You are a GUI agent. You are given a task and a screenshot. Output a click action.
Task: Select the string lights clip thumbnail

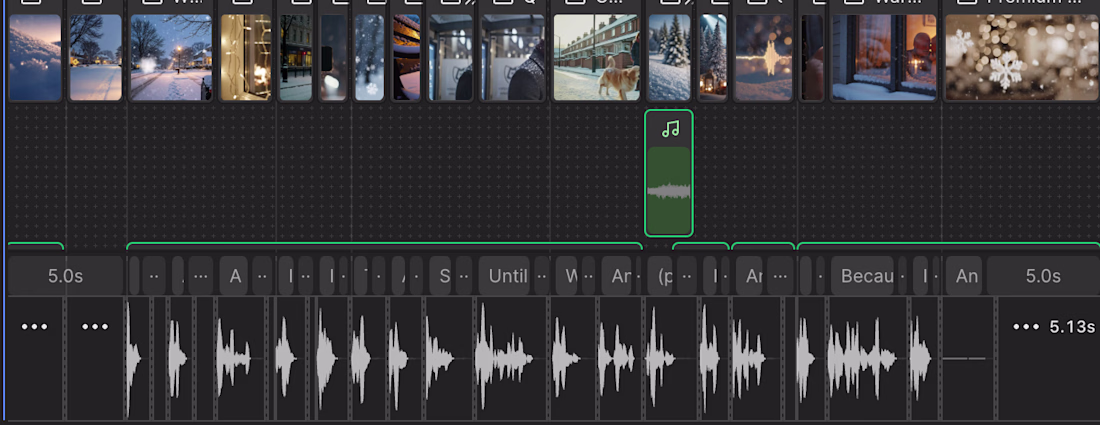point(246,58)
